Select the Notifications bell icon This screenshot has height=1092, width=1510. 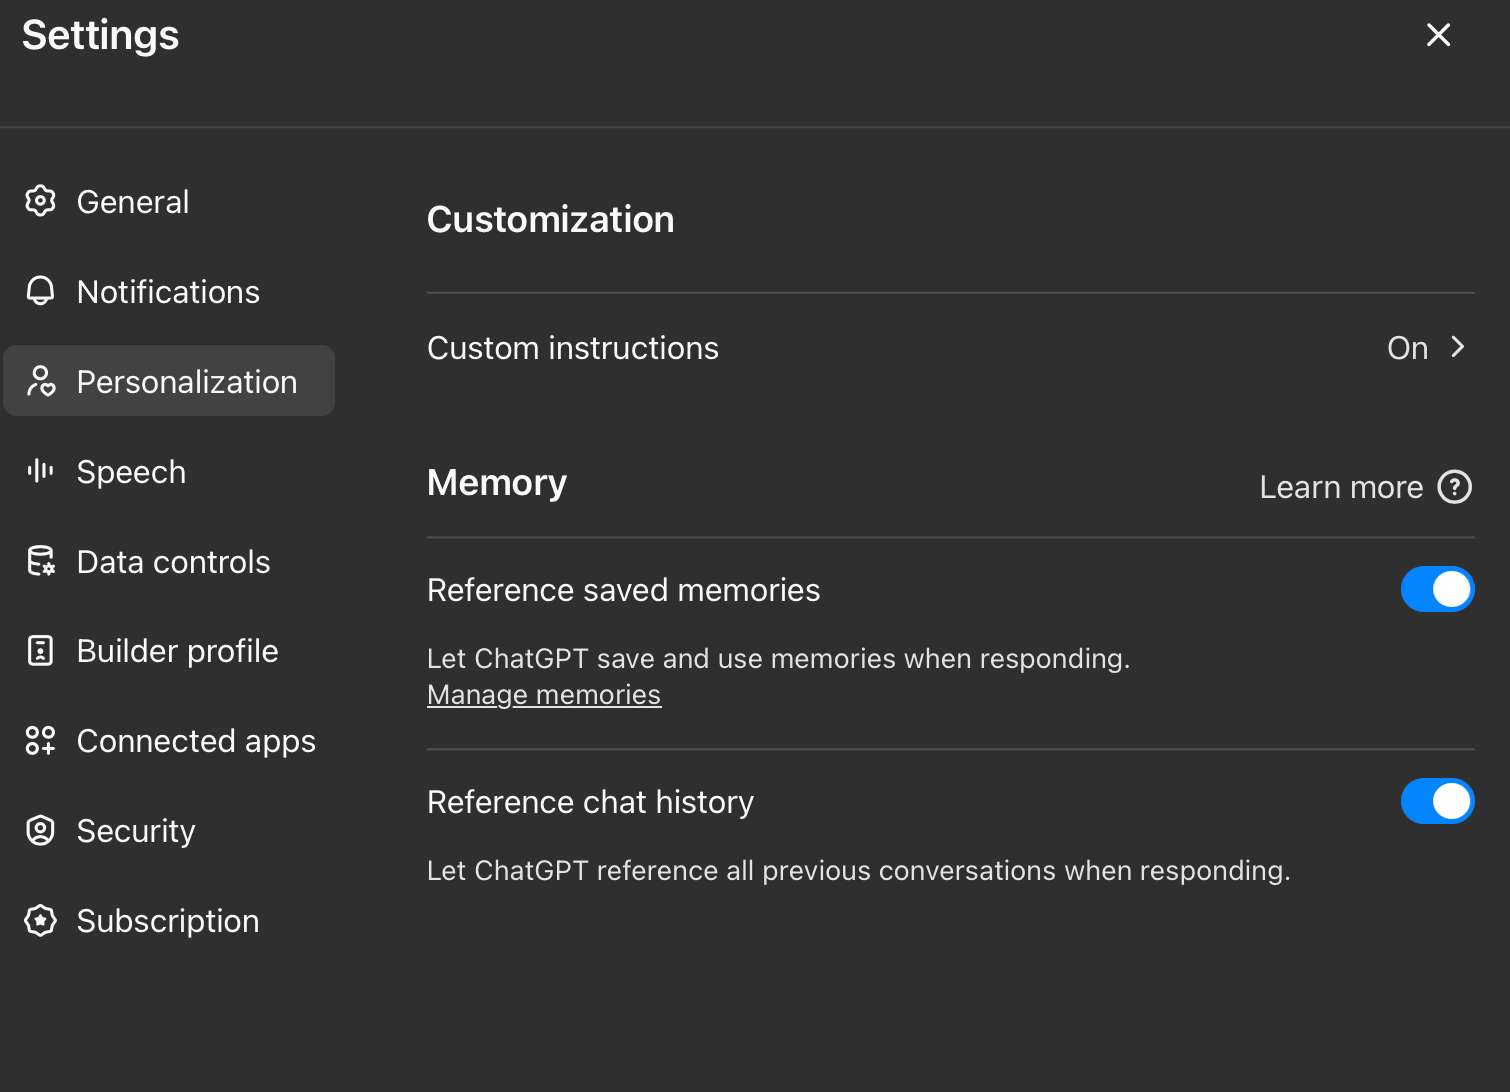point(41,291)
